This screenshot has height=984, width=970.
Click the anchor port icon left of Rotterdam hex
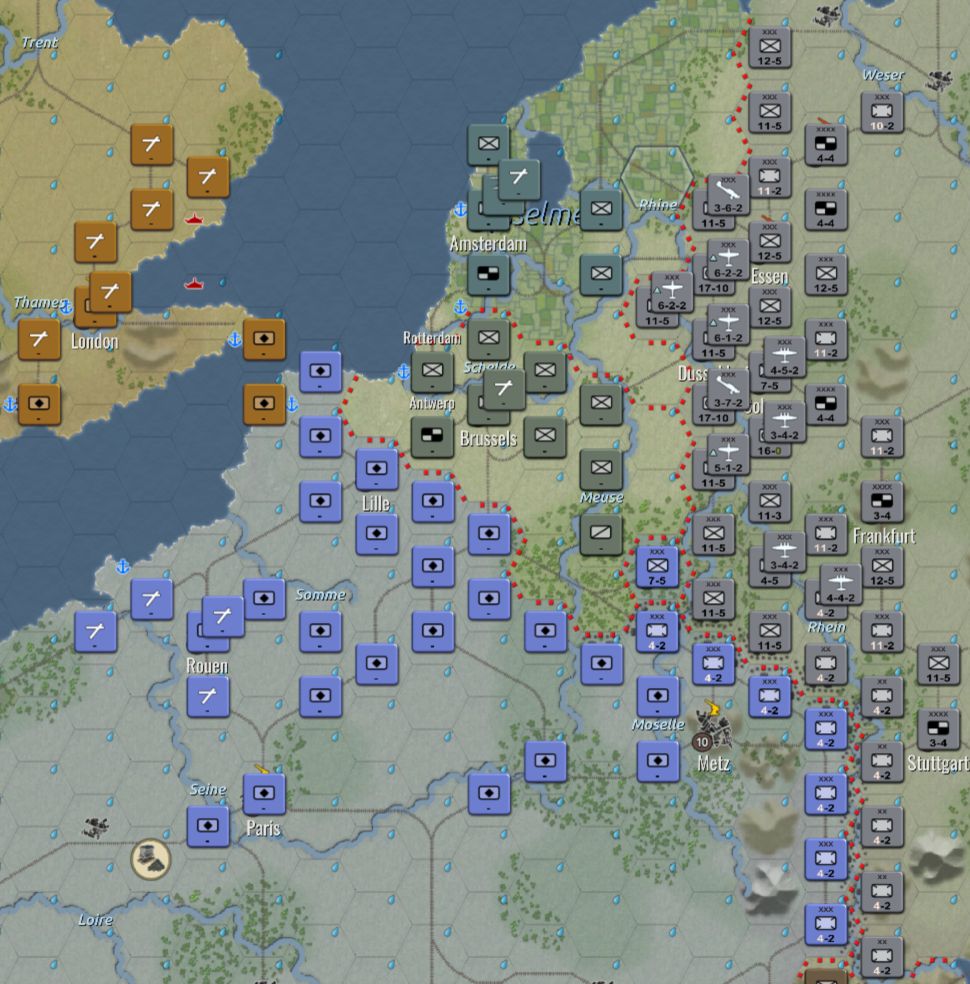click(404, 371)
